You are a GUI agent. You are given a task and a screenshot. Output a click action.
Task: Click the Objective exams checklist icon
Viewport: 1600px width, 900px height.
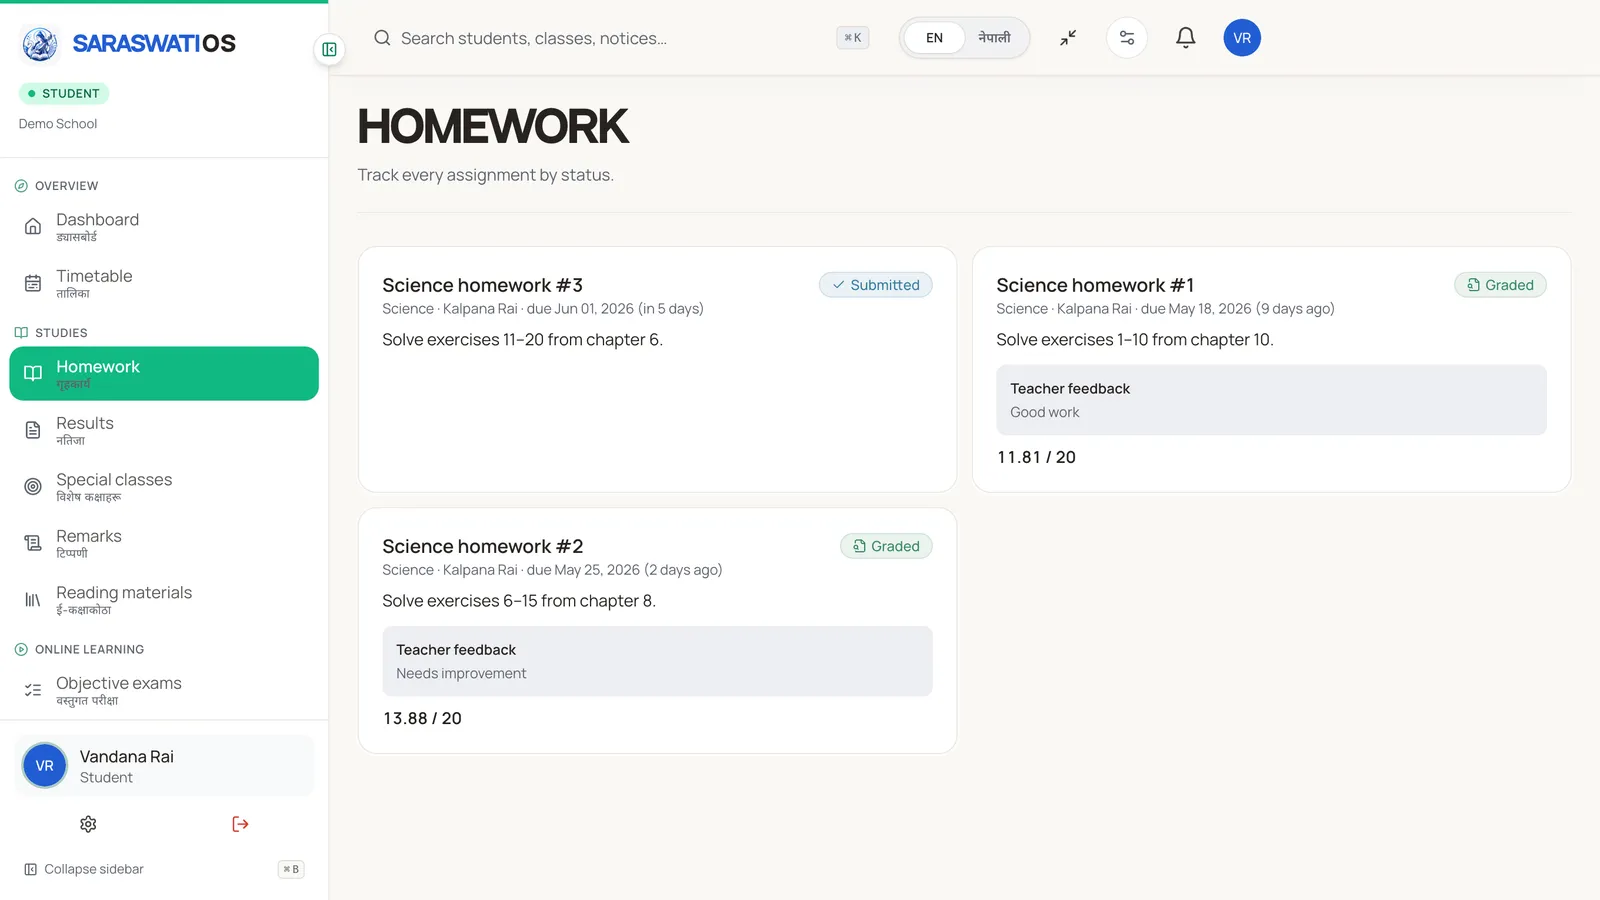pos(33,690)
